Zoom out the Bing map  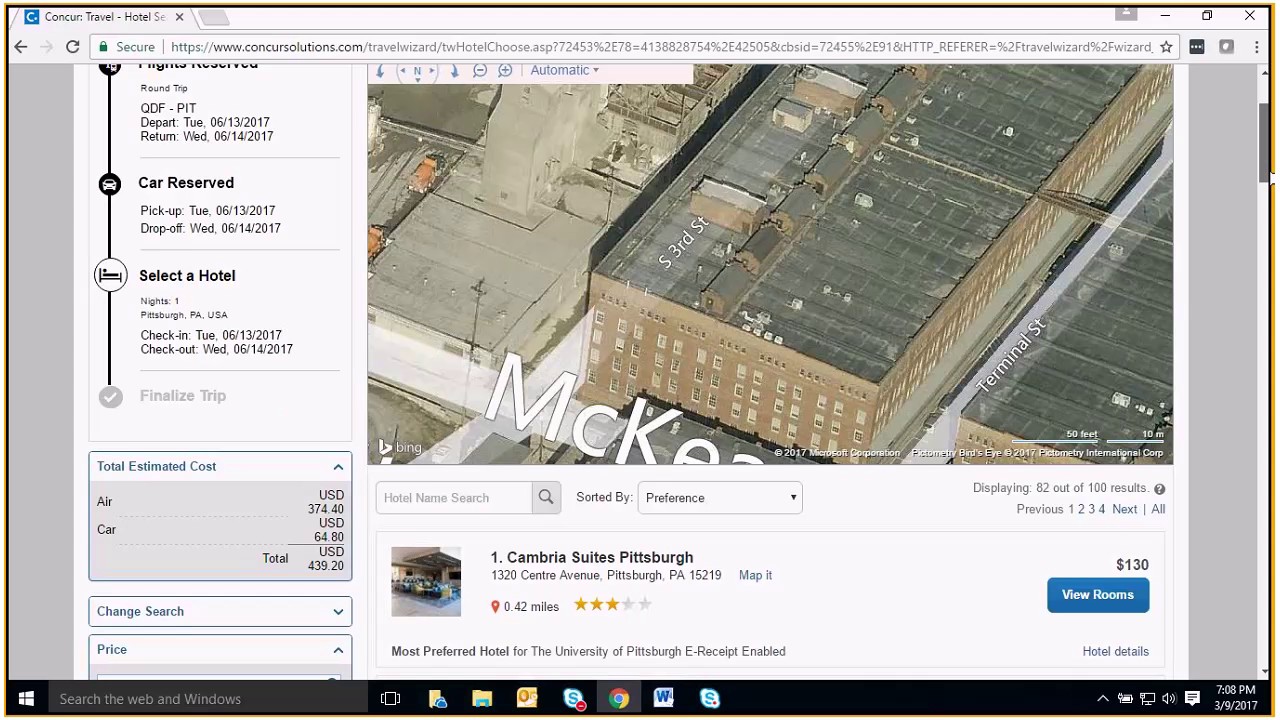(x=480, y=70)
